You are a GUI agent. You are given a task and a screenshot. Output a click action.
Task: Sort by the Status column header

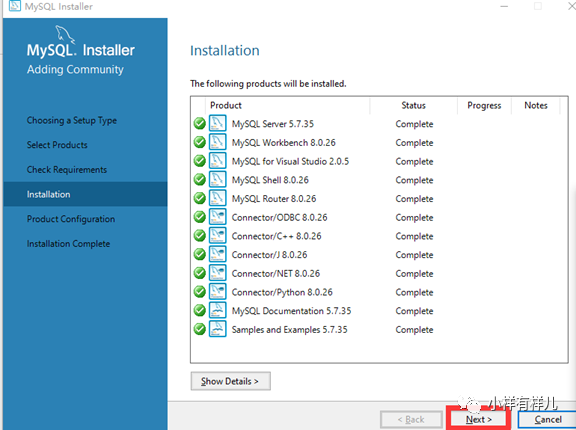click(x=414, y=105)
